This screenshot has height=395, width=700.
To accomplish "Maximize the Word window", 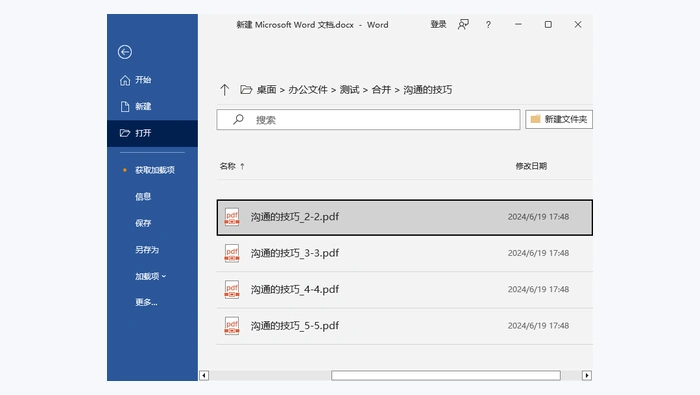I will 548,25.
